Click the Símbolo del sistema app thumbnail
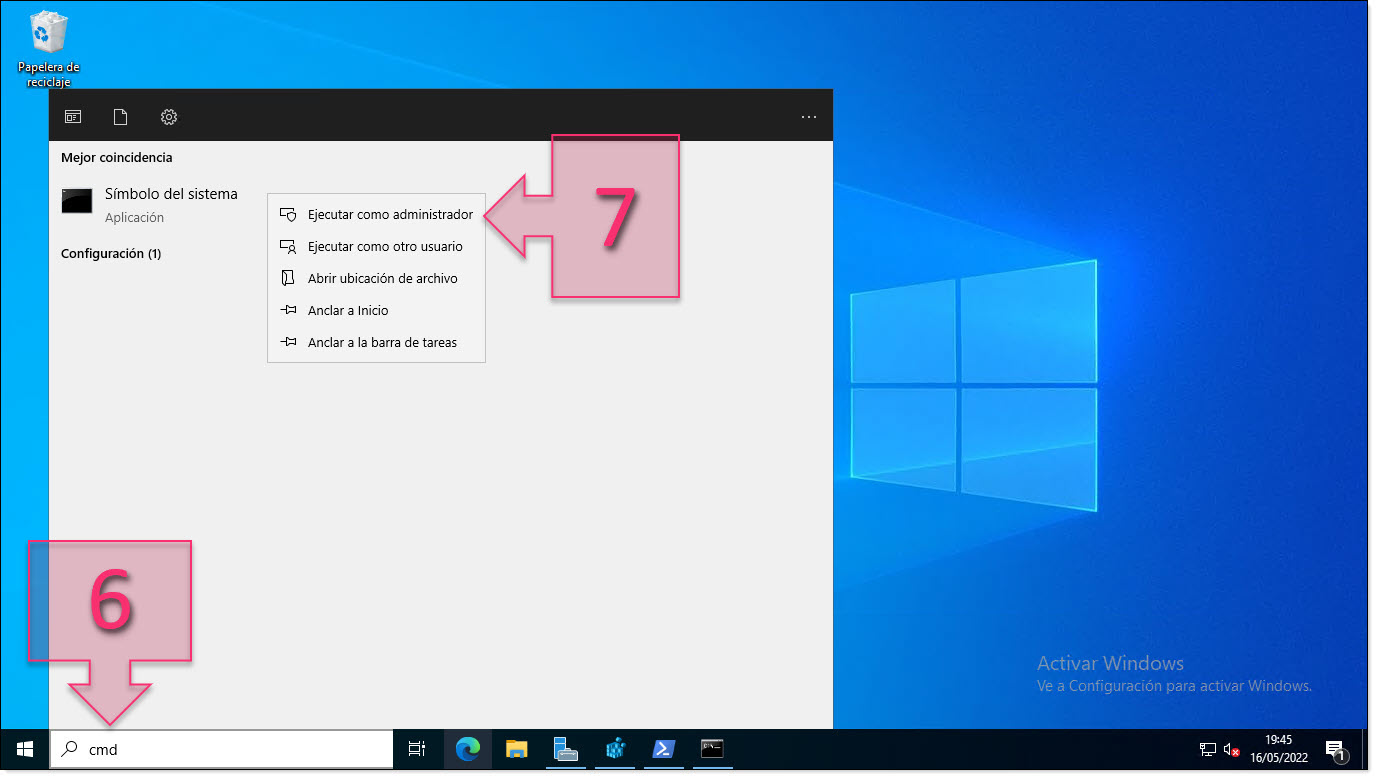 point(77,201)
